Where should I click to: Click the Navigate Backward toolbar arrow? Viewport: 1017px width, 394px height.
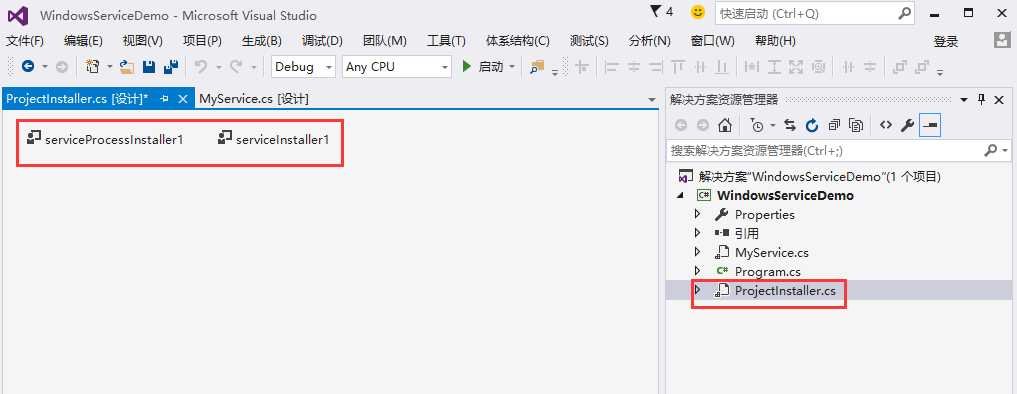(28, 66)
